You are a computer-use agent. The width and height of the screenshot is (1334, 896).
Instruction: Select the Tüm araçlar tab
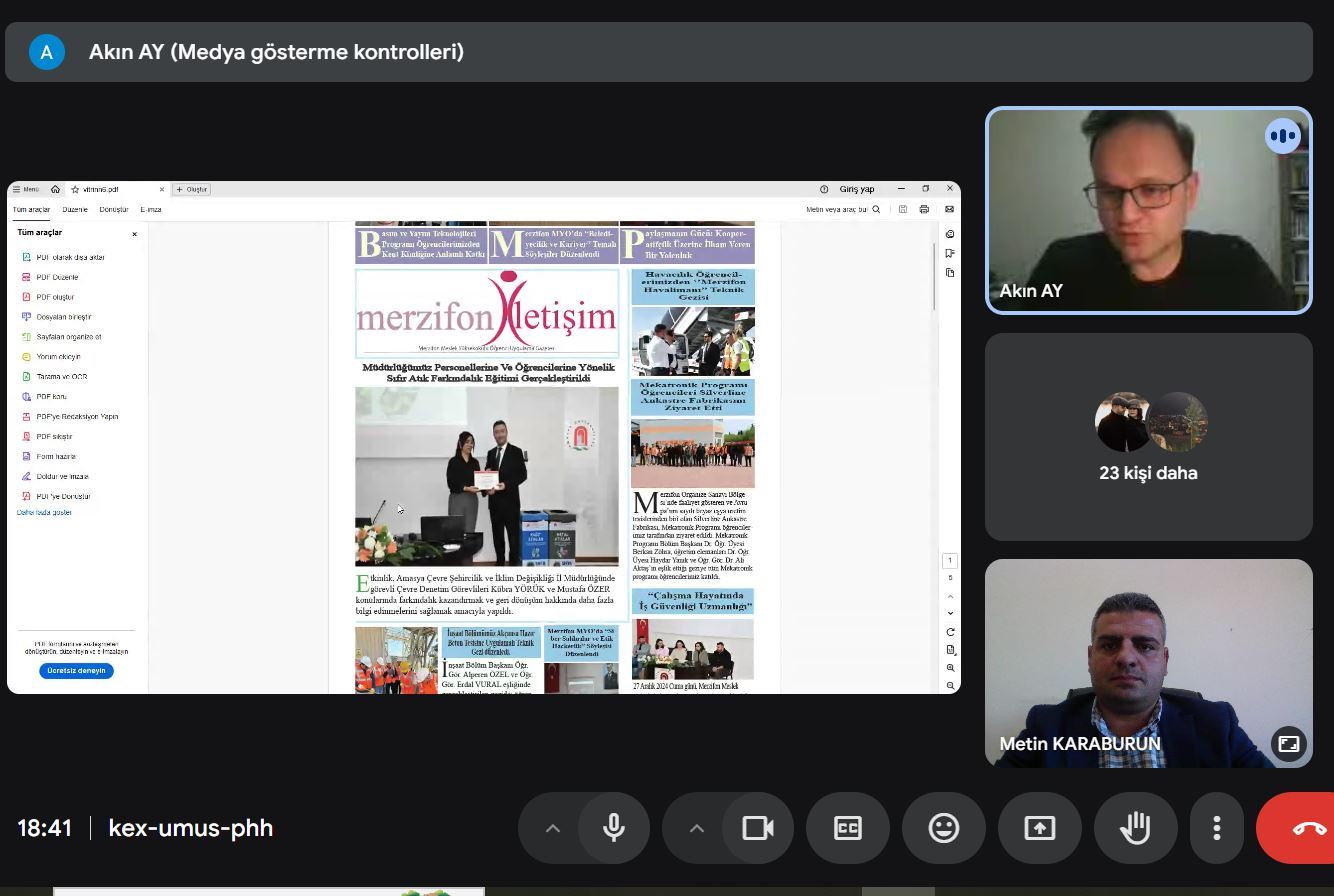(x=31, y=210)
